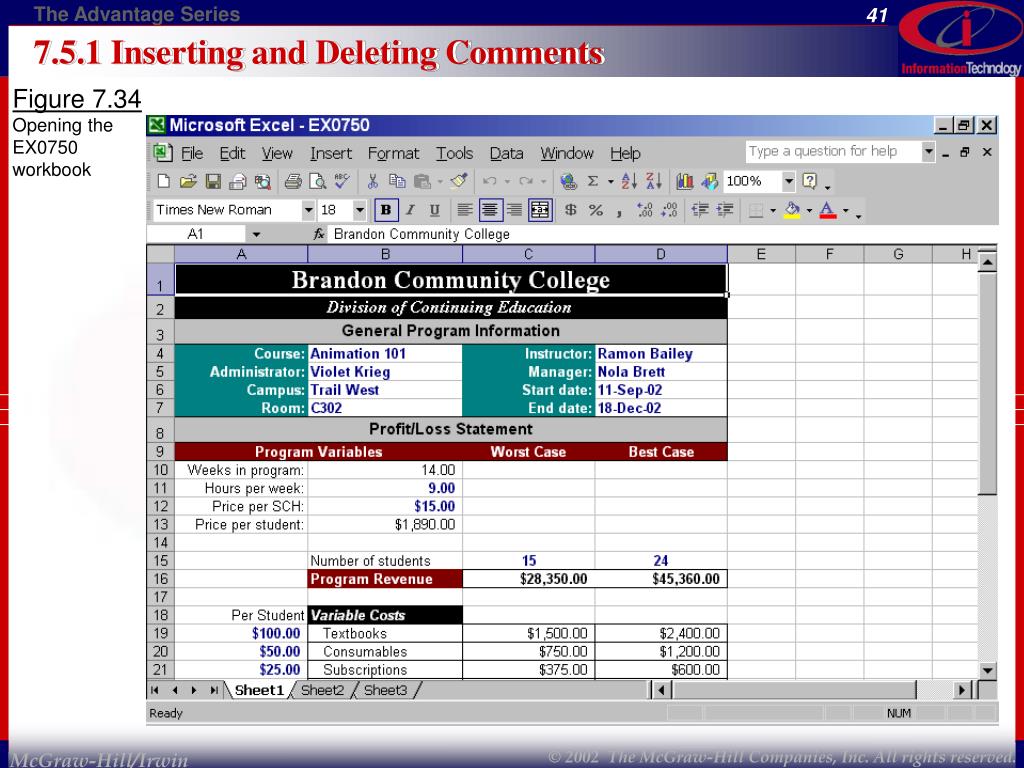Apply Comma Style format
The image size is (1024, 768).
click(x=618, y=211)
